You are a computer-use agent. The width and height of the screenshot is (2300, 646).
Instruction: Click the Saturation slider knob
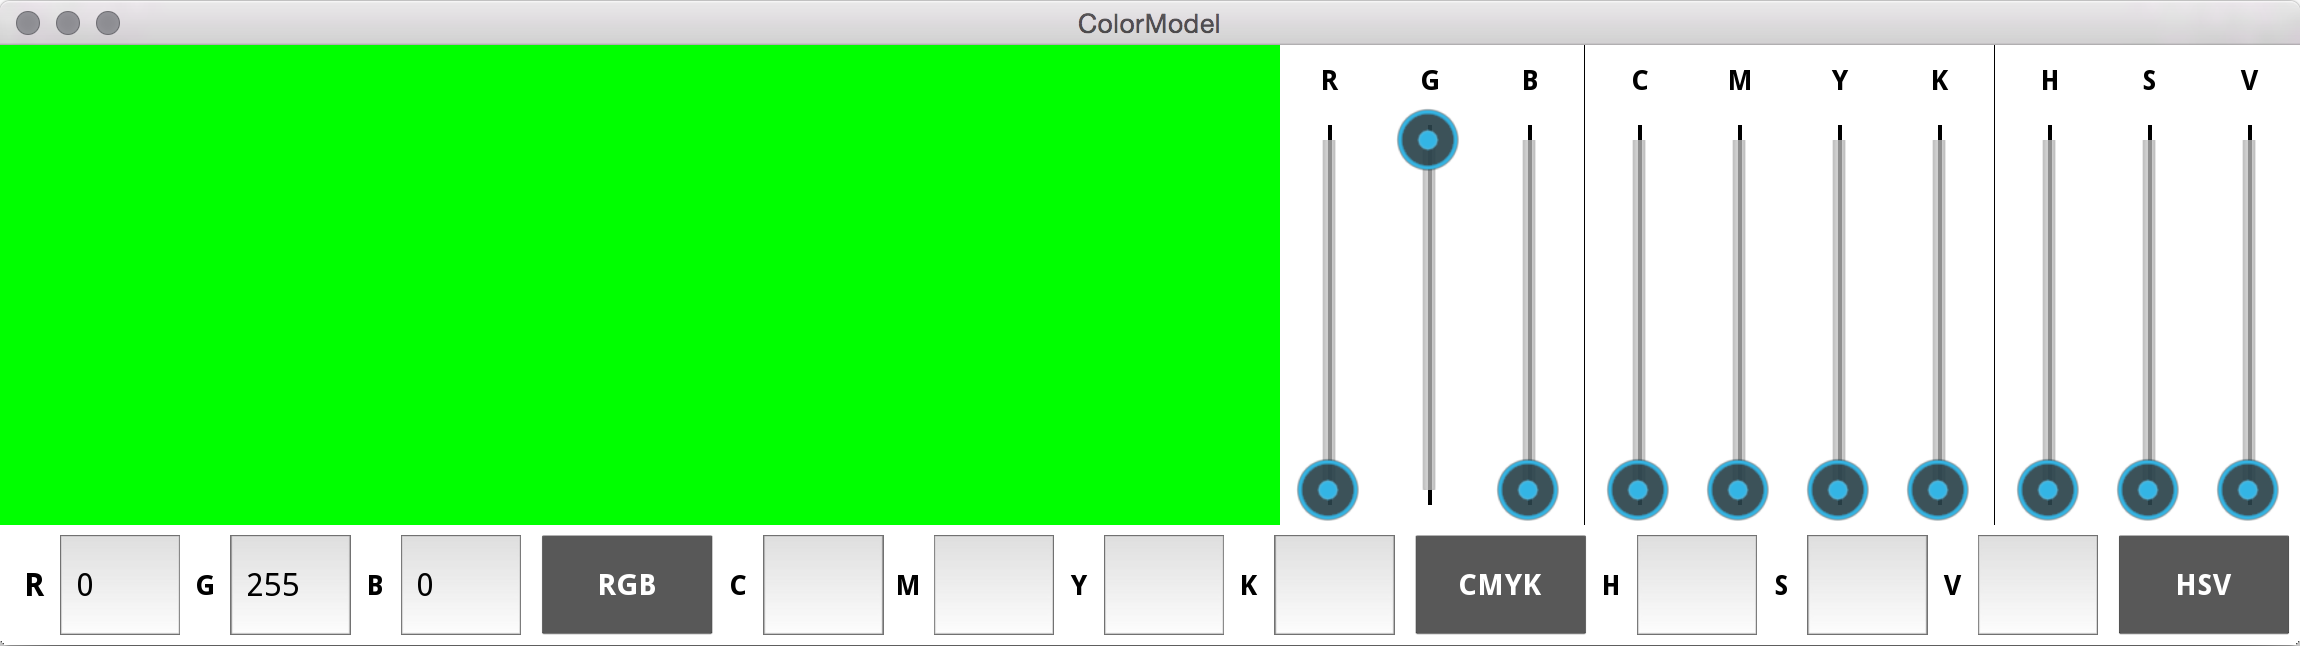(2148, 490)
